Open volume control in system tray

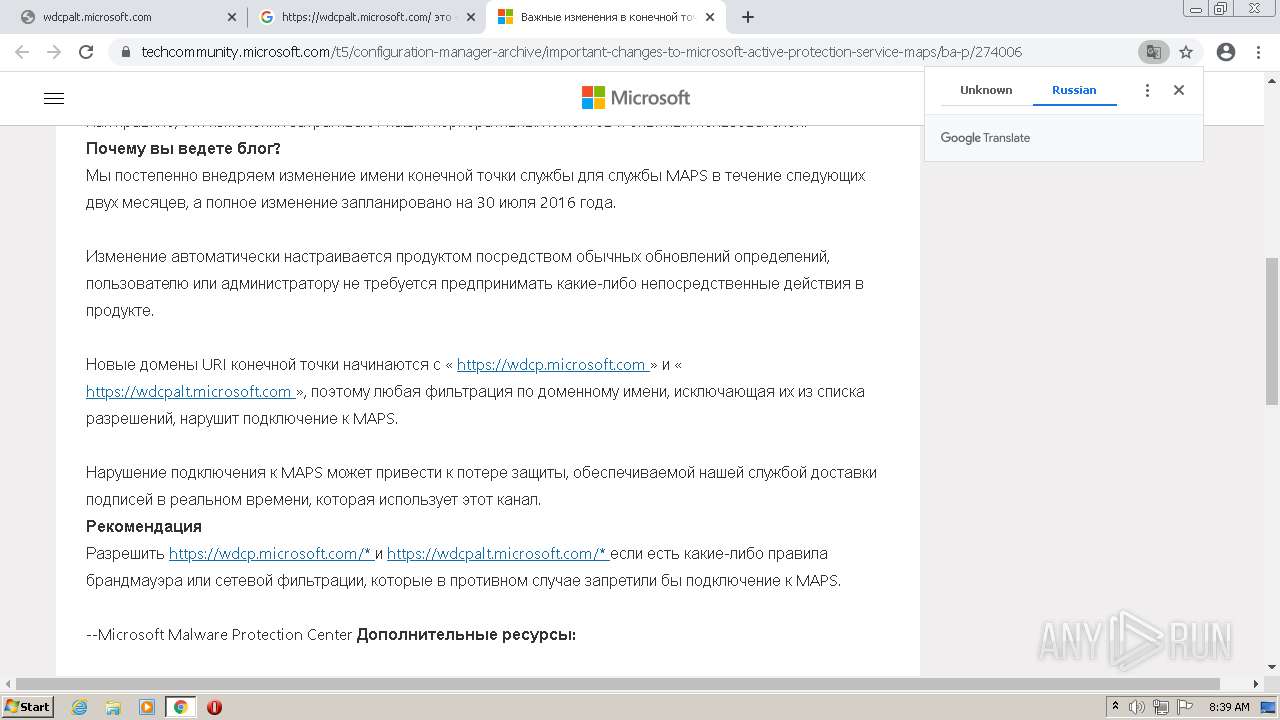[1138, 707]
